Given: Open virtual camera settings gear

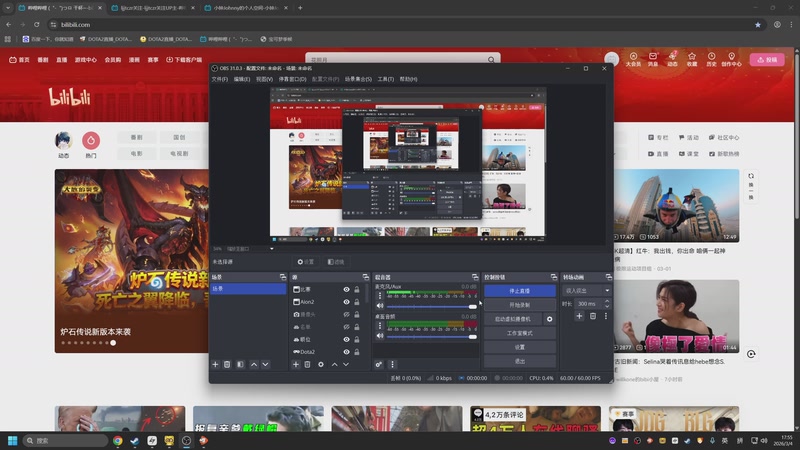Looking at the screenshot, I should [x=549, y=319].
